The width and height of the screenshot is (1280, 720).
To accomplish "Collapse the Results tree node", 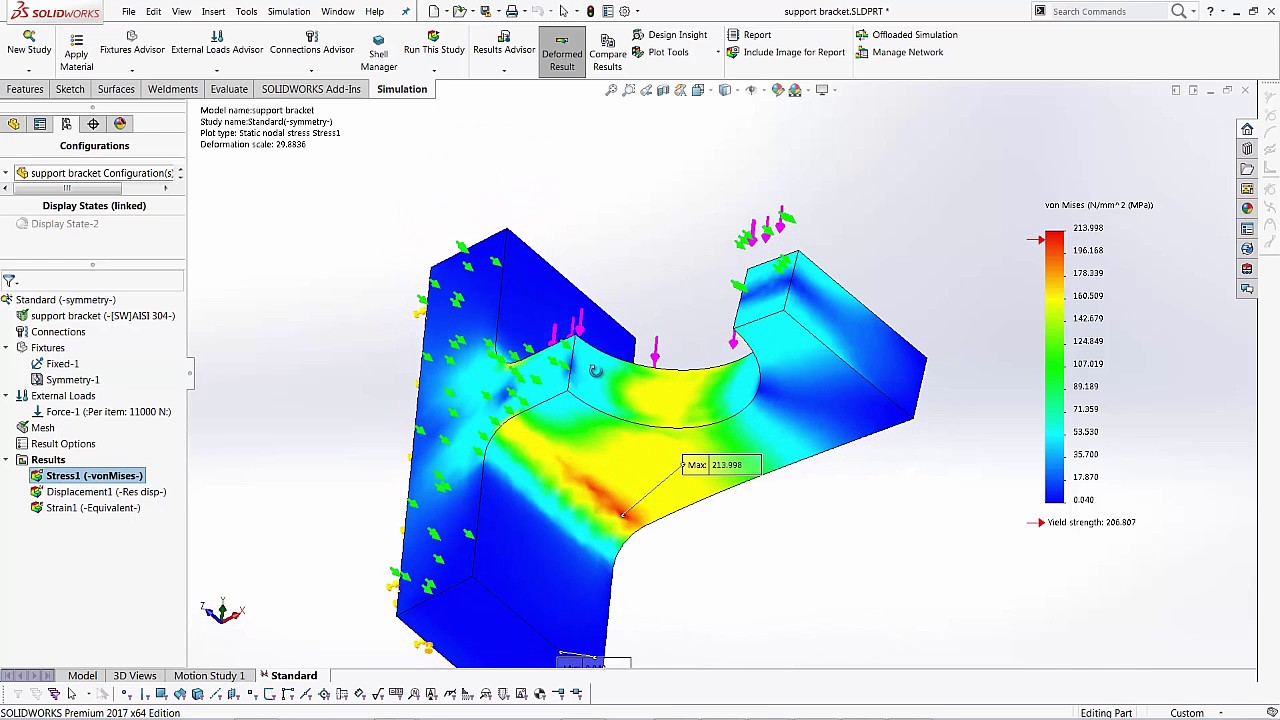I will [x=6, y=460].
